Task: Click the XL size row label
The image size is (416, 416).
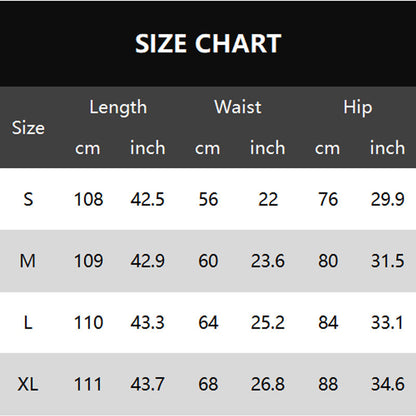Action: (x=28, y=384)
